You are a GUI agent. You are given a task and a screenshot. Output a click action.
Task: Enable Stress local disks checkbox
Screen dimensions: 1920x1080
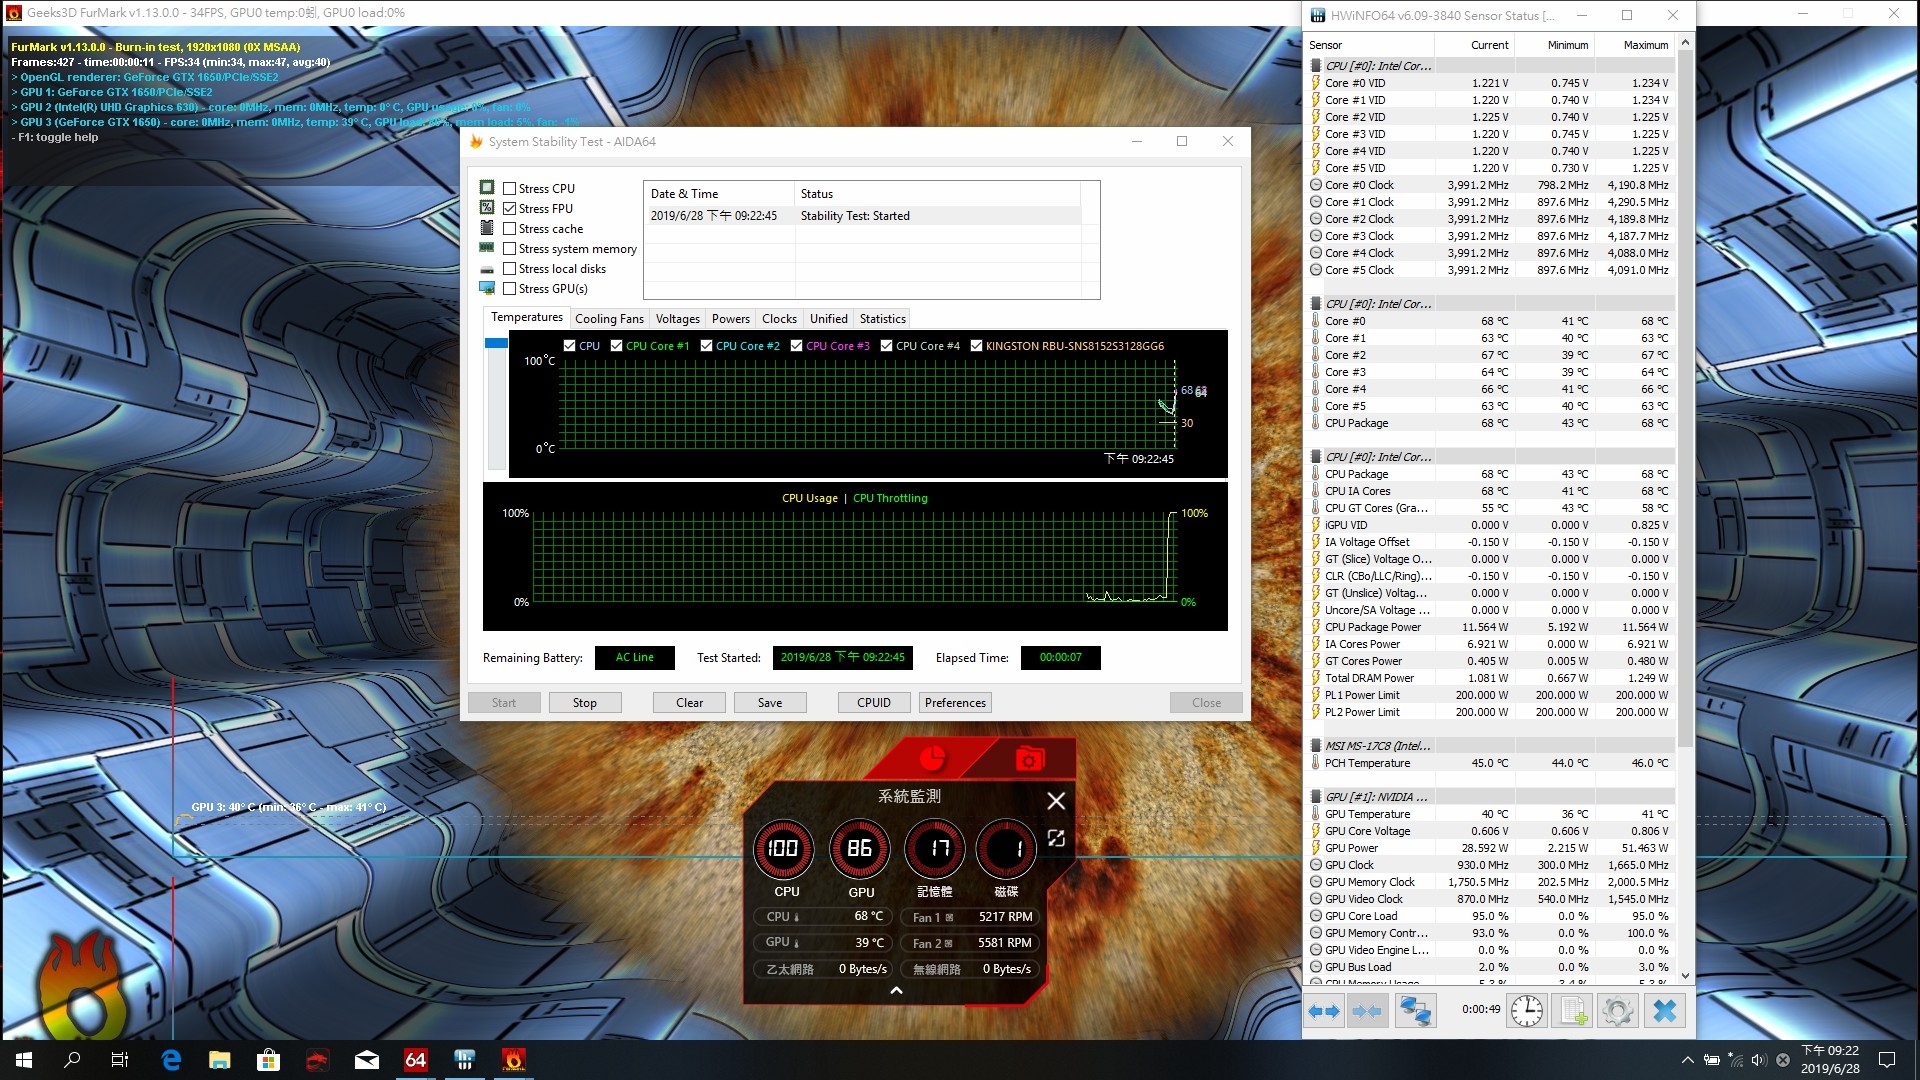[x=510, y=268]
